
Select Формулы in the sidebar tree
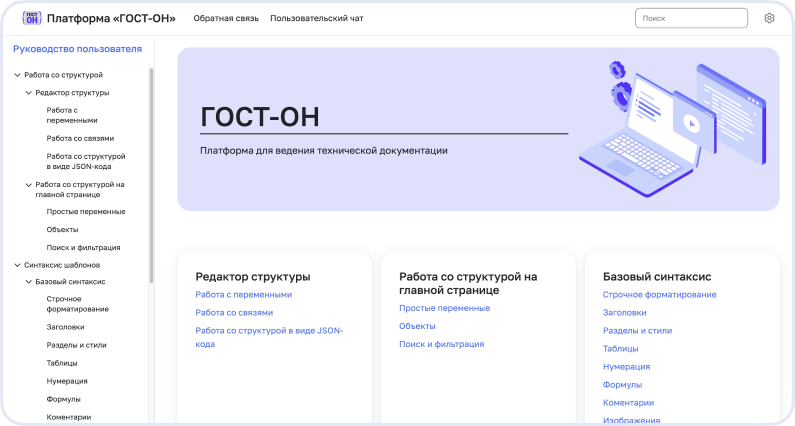[x=63, y=399]
